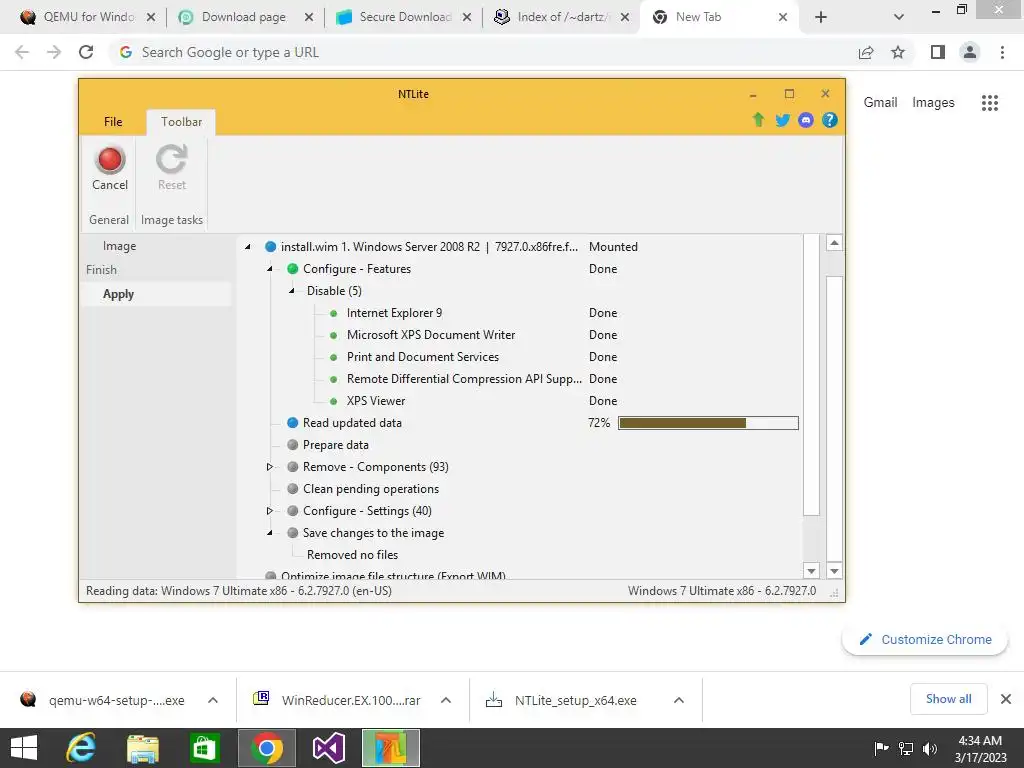This screenshot has height=768, width=1024.
Task: Open the Chrome three-dot menu
Action: click(1002, 52)
